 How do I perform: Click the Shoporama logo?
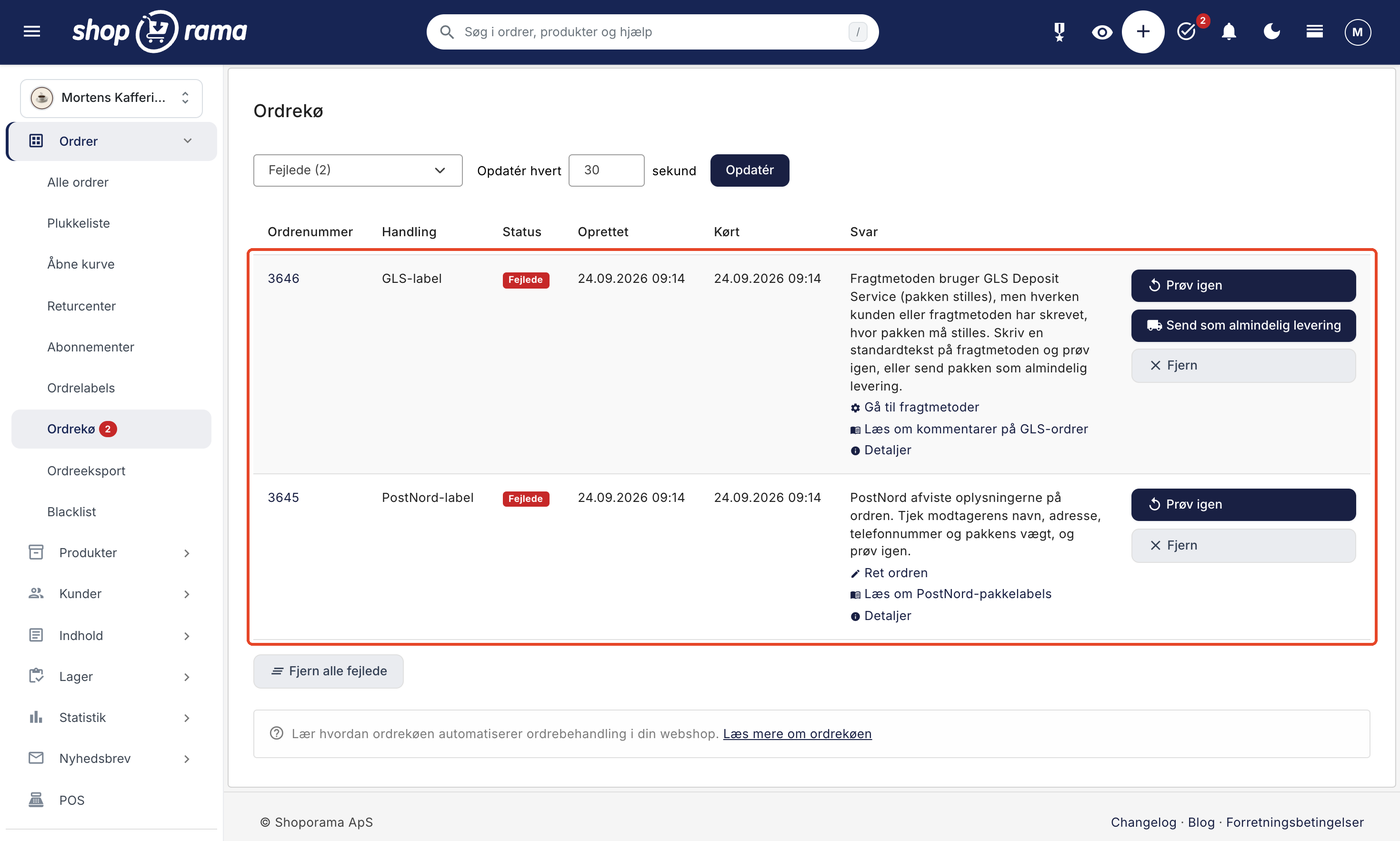(160, 31)
